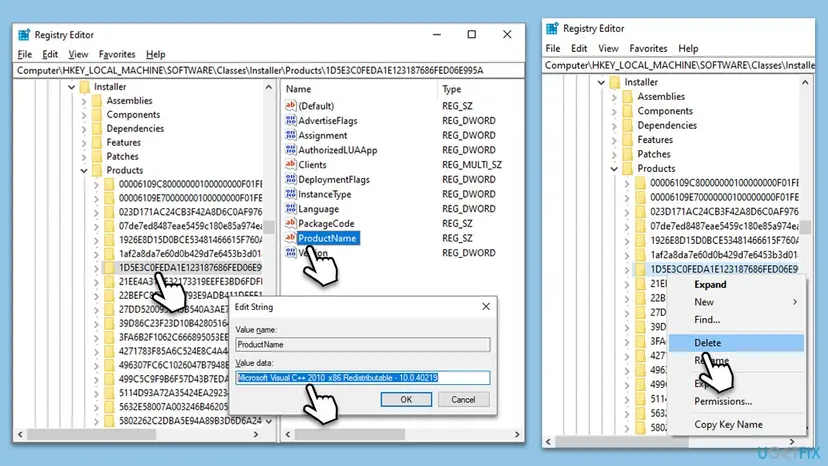Click the Language DWORD icon
This screenshot has height=466, width=828.
click(x=290, y=209)
